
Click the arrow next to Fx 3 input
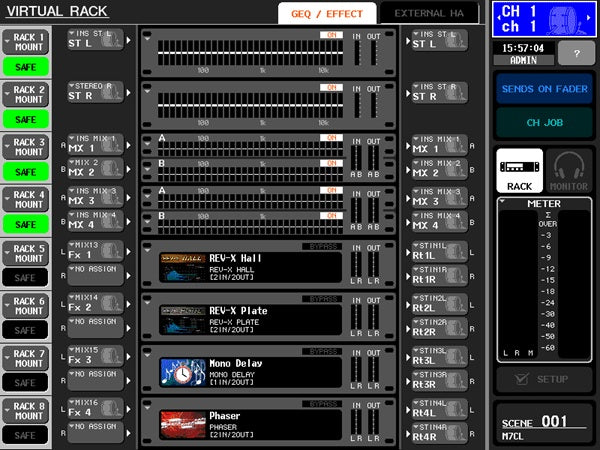pyautogui.click(x=129, y=357)
